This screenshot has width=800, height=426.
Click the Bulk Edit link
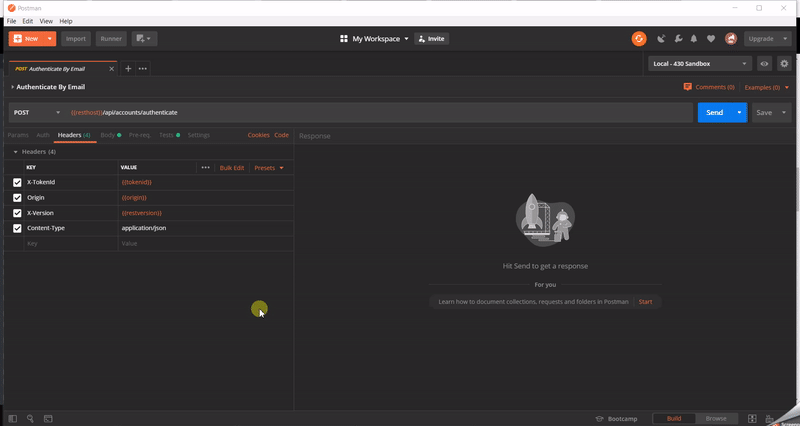(x=232, y=168)
